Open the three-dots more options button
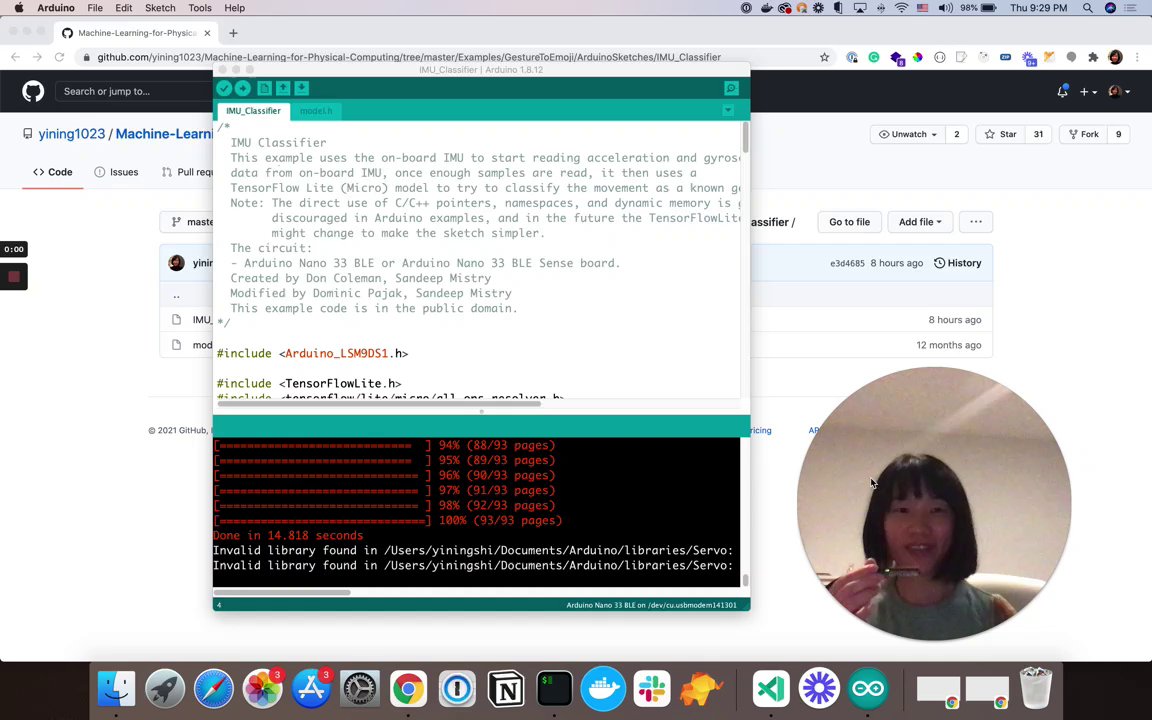Screen dimensions: 1152x720 (976, 222)
